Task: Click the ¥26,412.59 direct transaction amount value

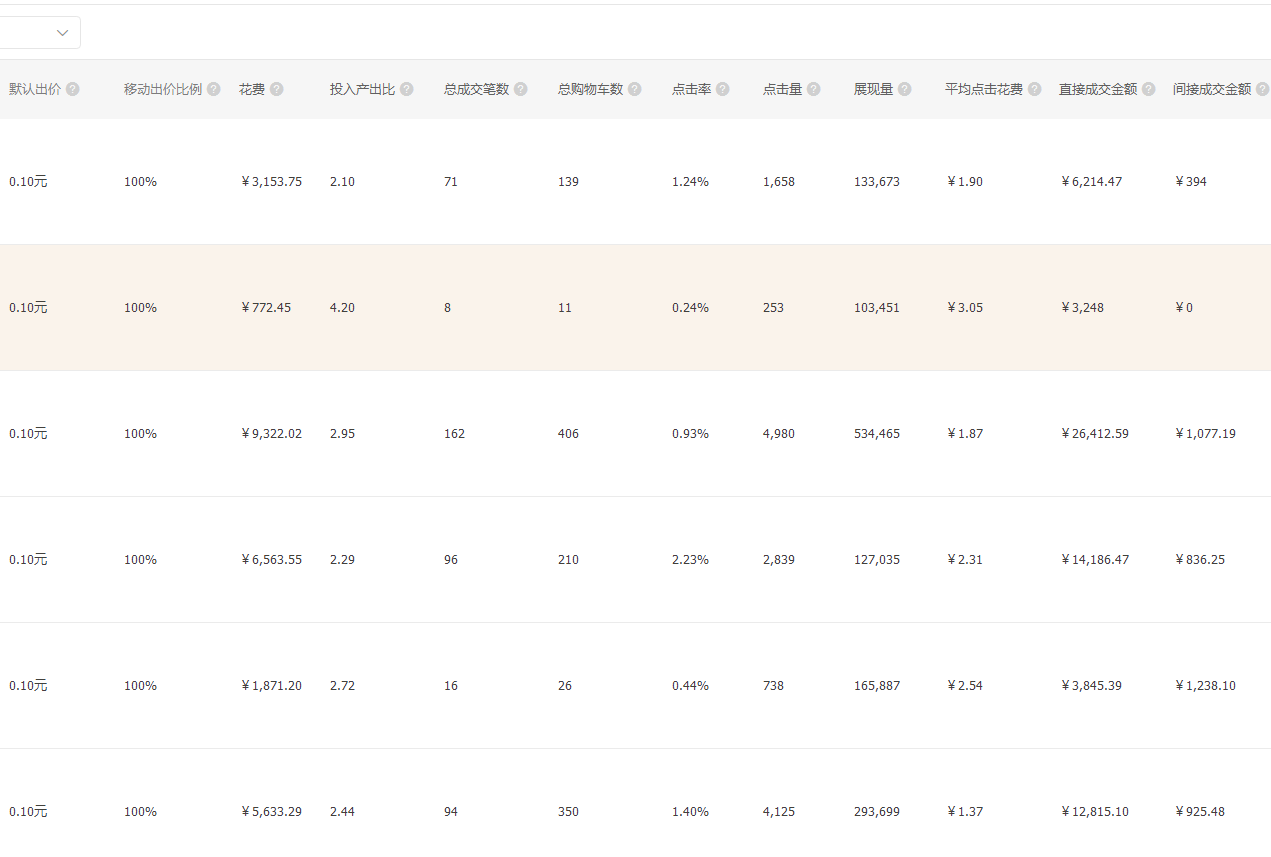Action: 1095,433
